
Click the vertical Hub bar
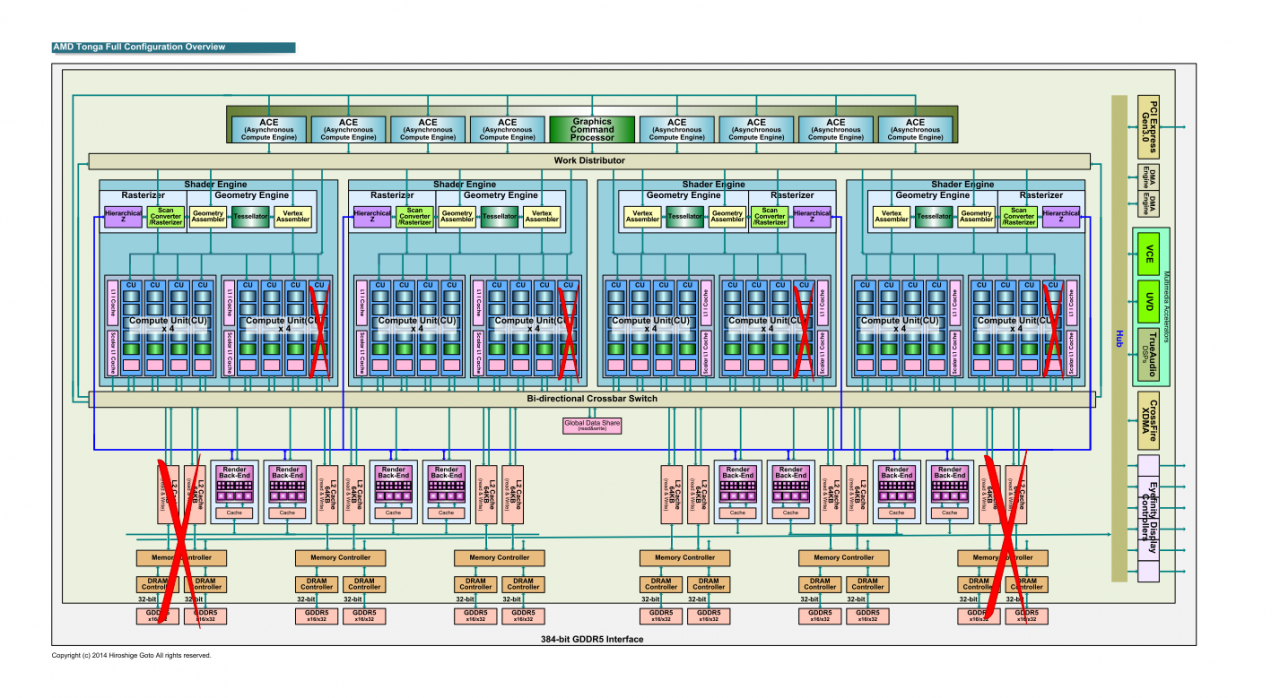[x=1119, y=338]
